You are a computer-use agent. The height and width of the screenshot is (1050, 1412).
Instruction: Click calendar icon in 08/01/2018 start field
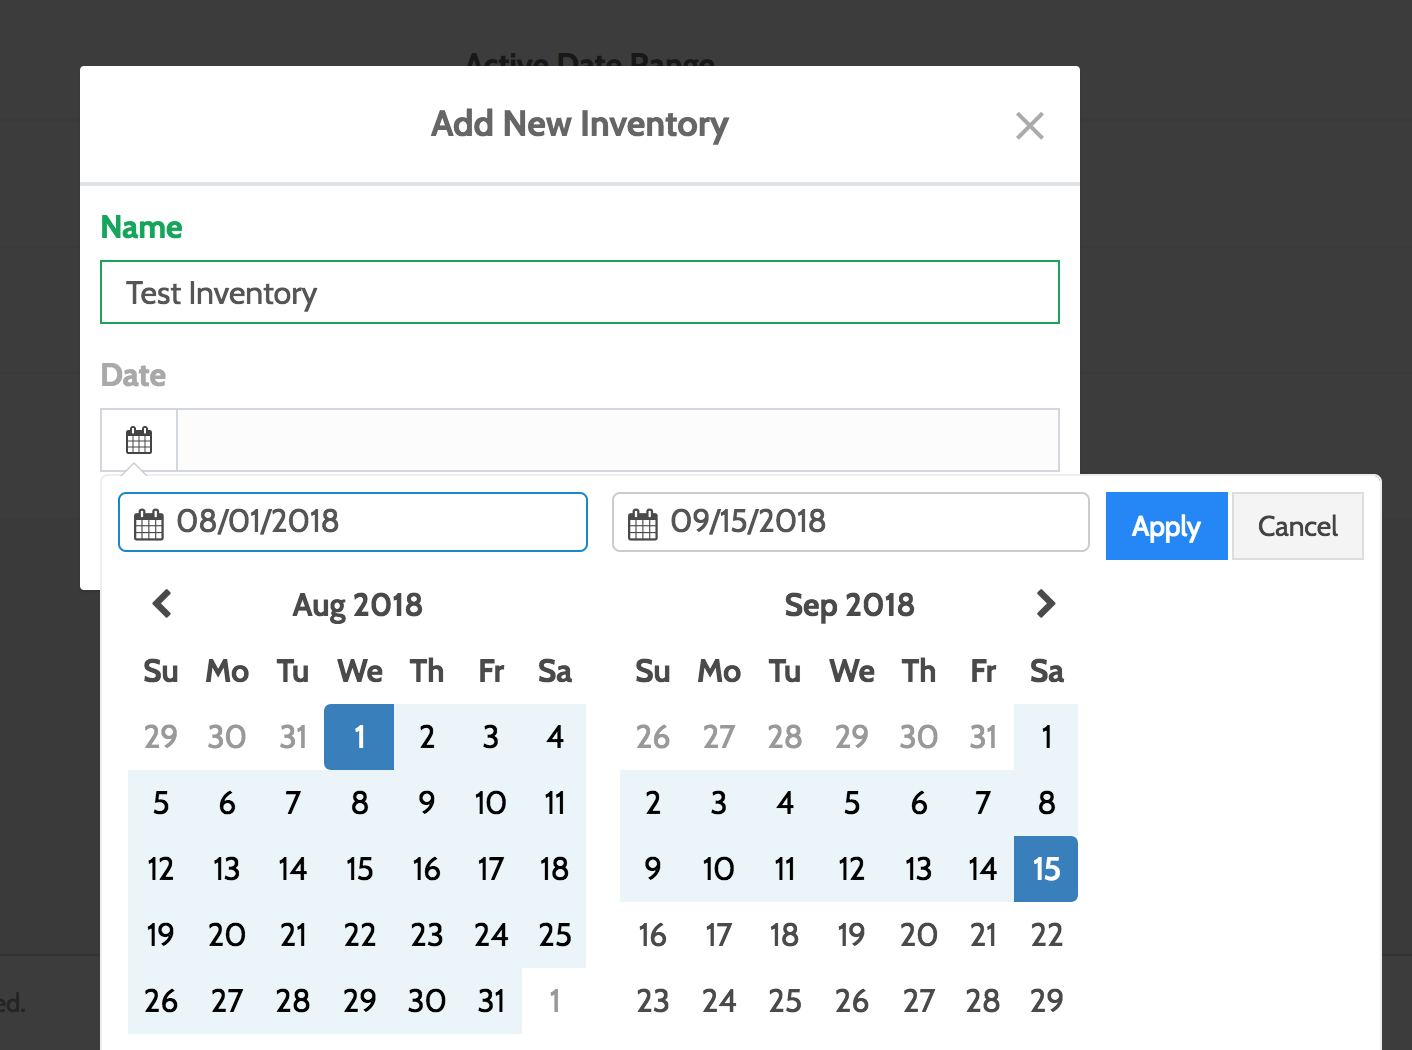[148, 524]
